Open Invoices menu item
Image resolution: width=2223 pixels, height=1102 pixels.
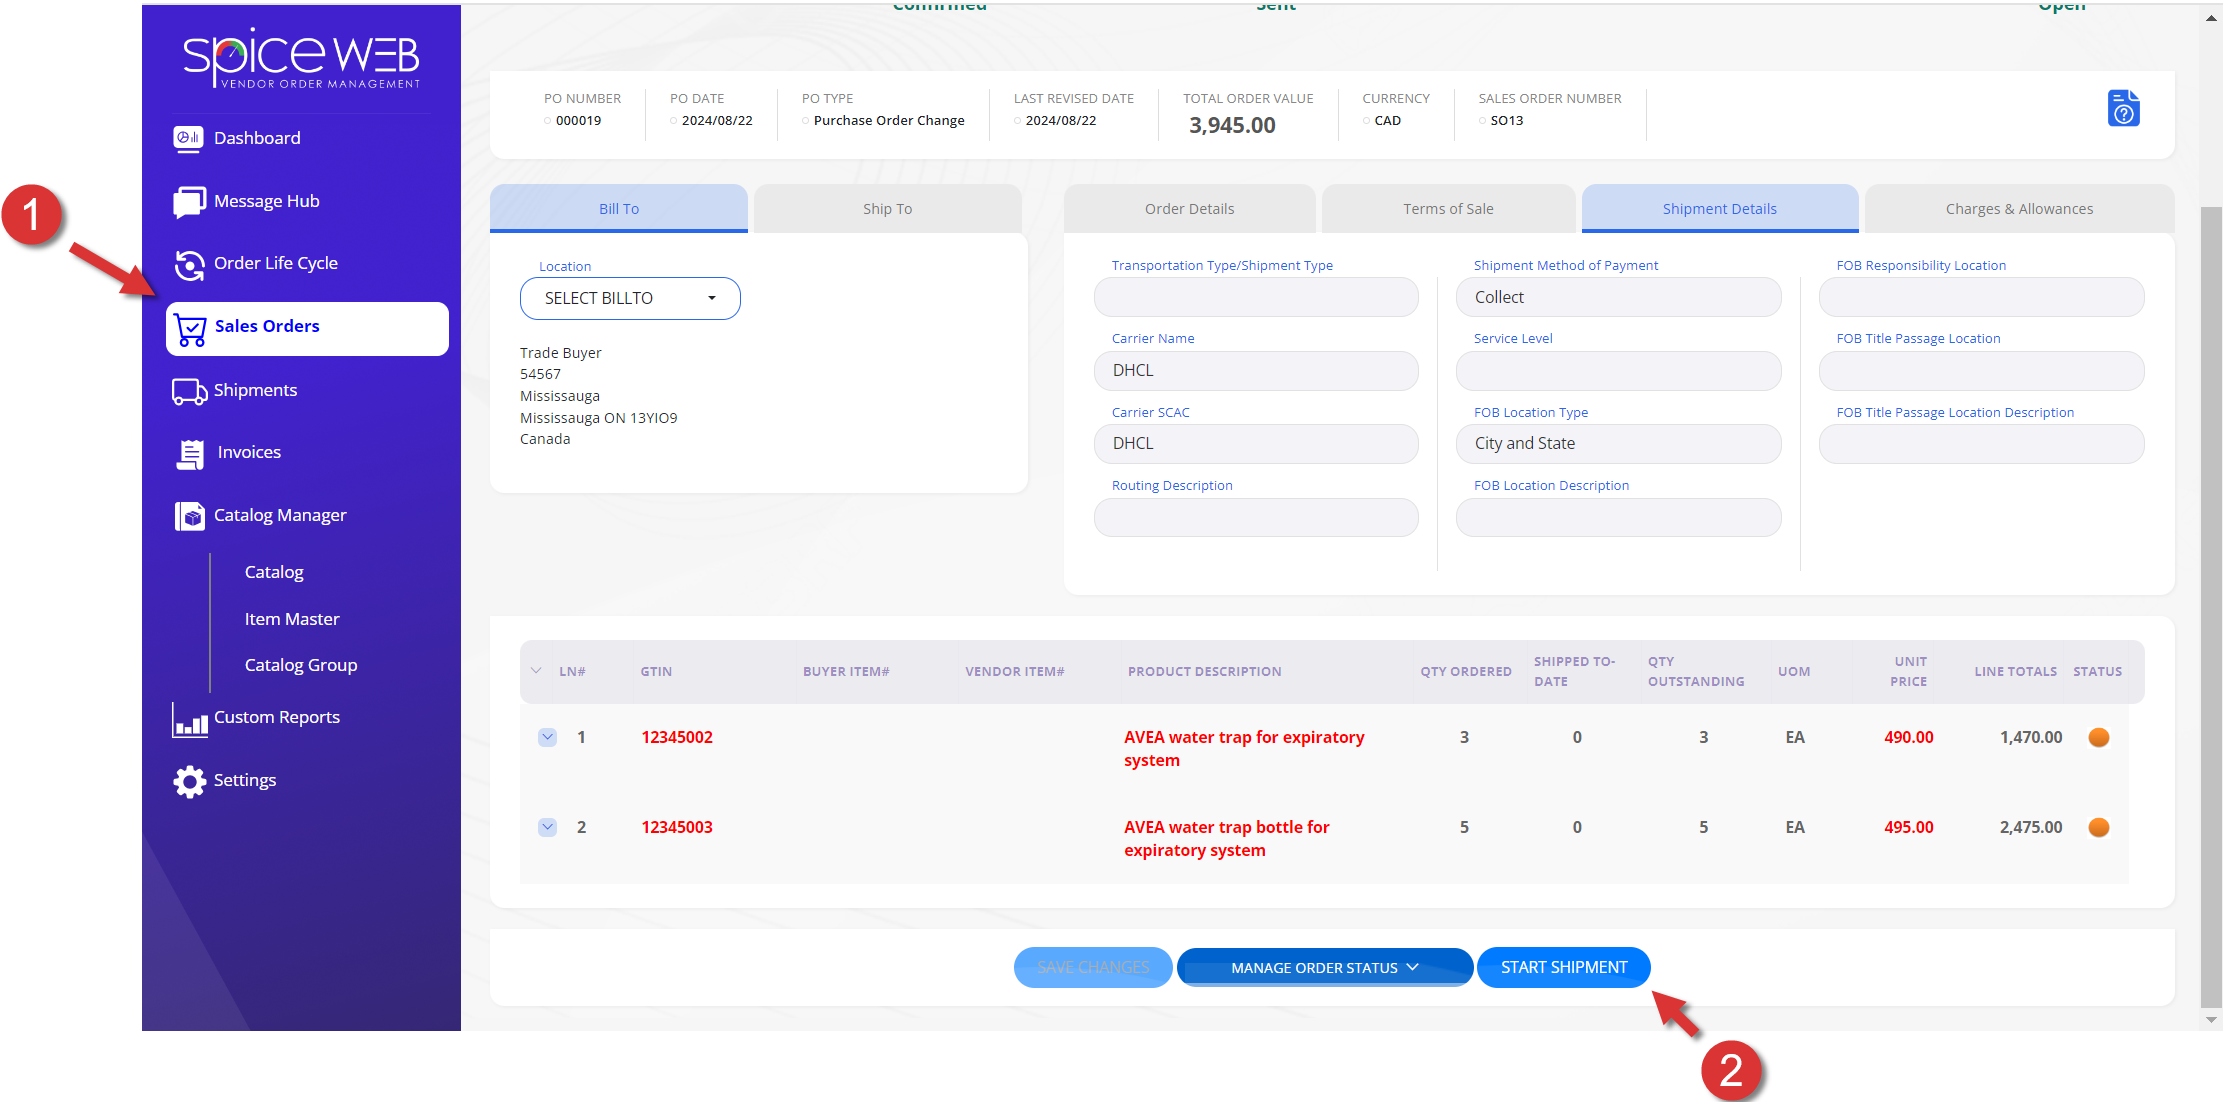(249, 452)
